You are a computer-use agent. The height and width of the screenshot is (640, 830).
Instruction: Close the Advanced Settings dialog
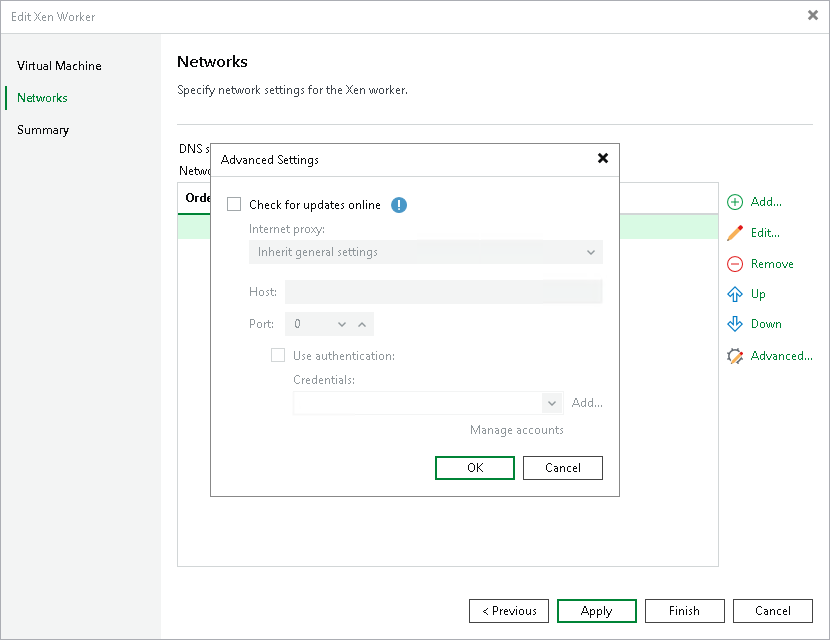602,158
